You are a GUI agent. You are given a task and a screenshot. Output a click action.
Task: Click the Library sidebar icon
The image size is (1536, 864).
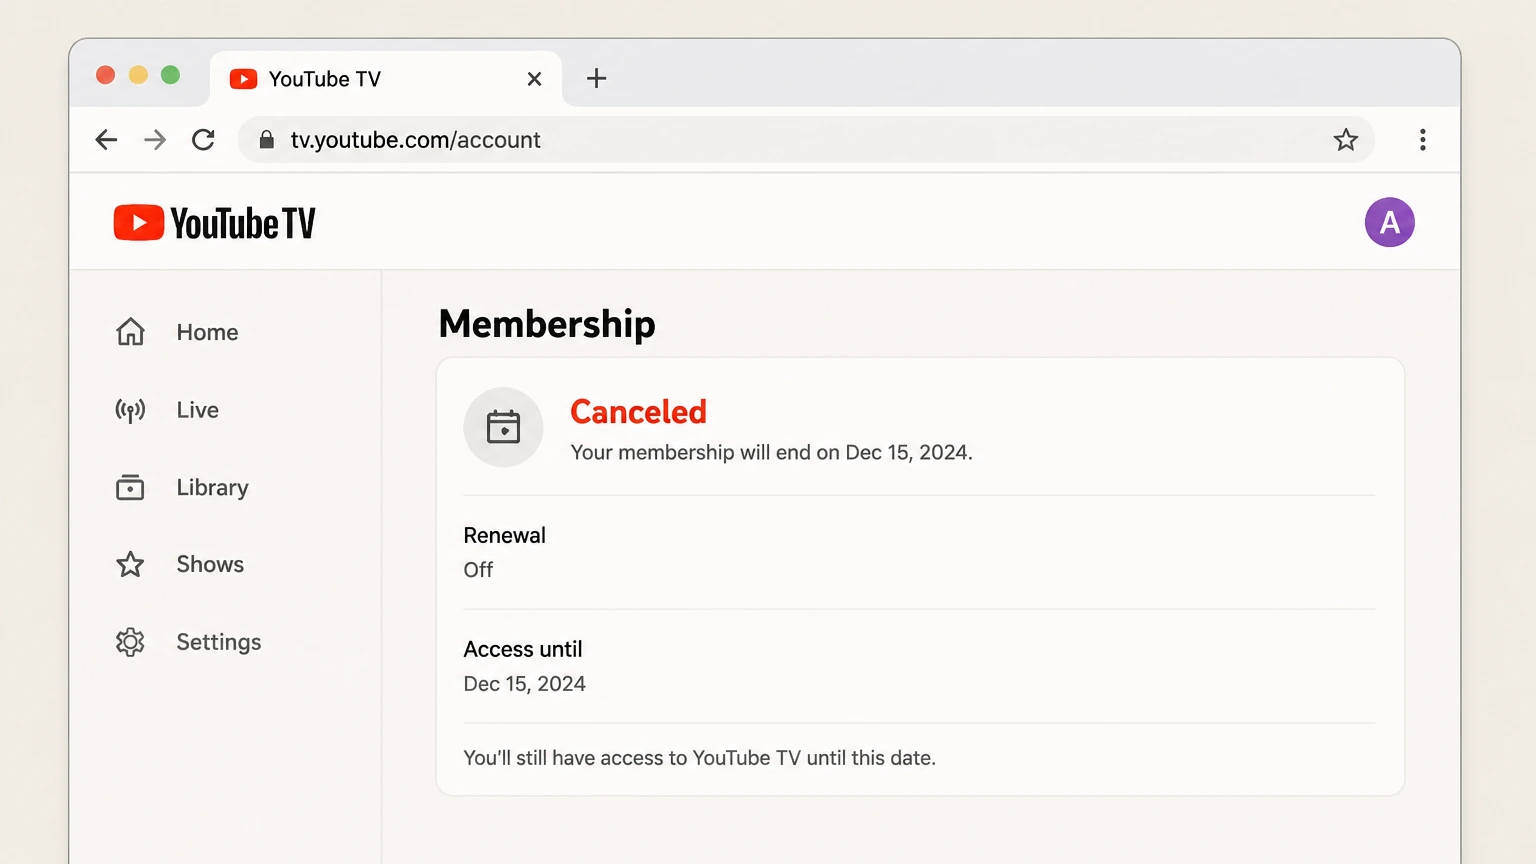[130, 487]
